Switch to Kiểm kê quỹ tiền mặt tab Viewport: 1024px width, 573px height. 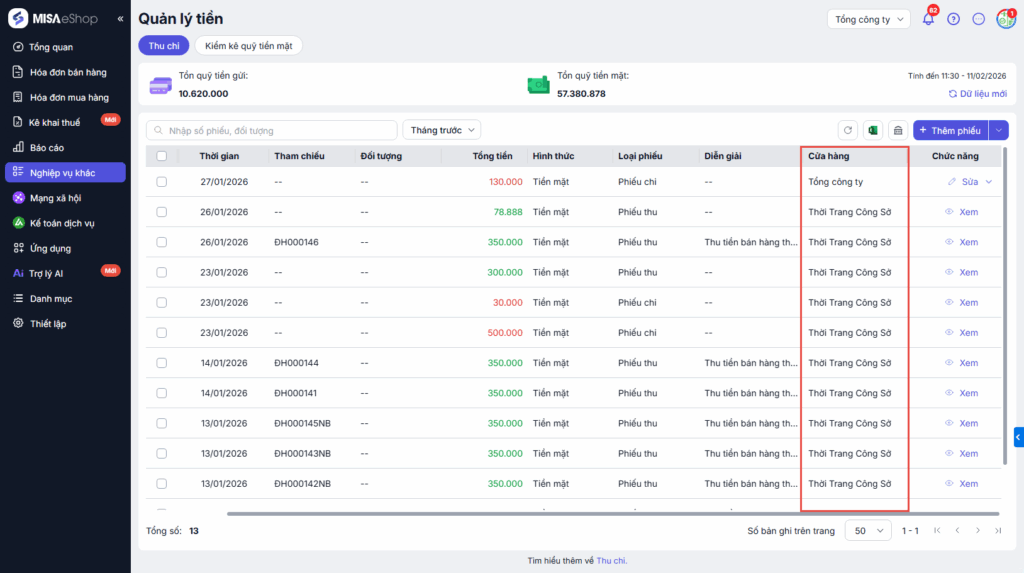point(248,45)
